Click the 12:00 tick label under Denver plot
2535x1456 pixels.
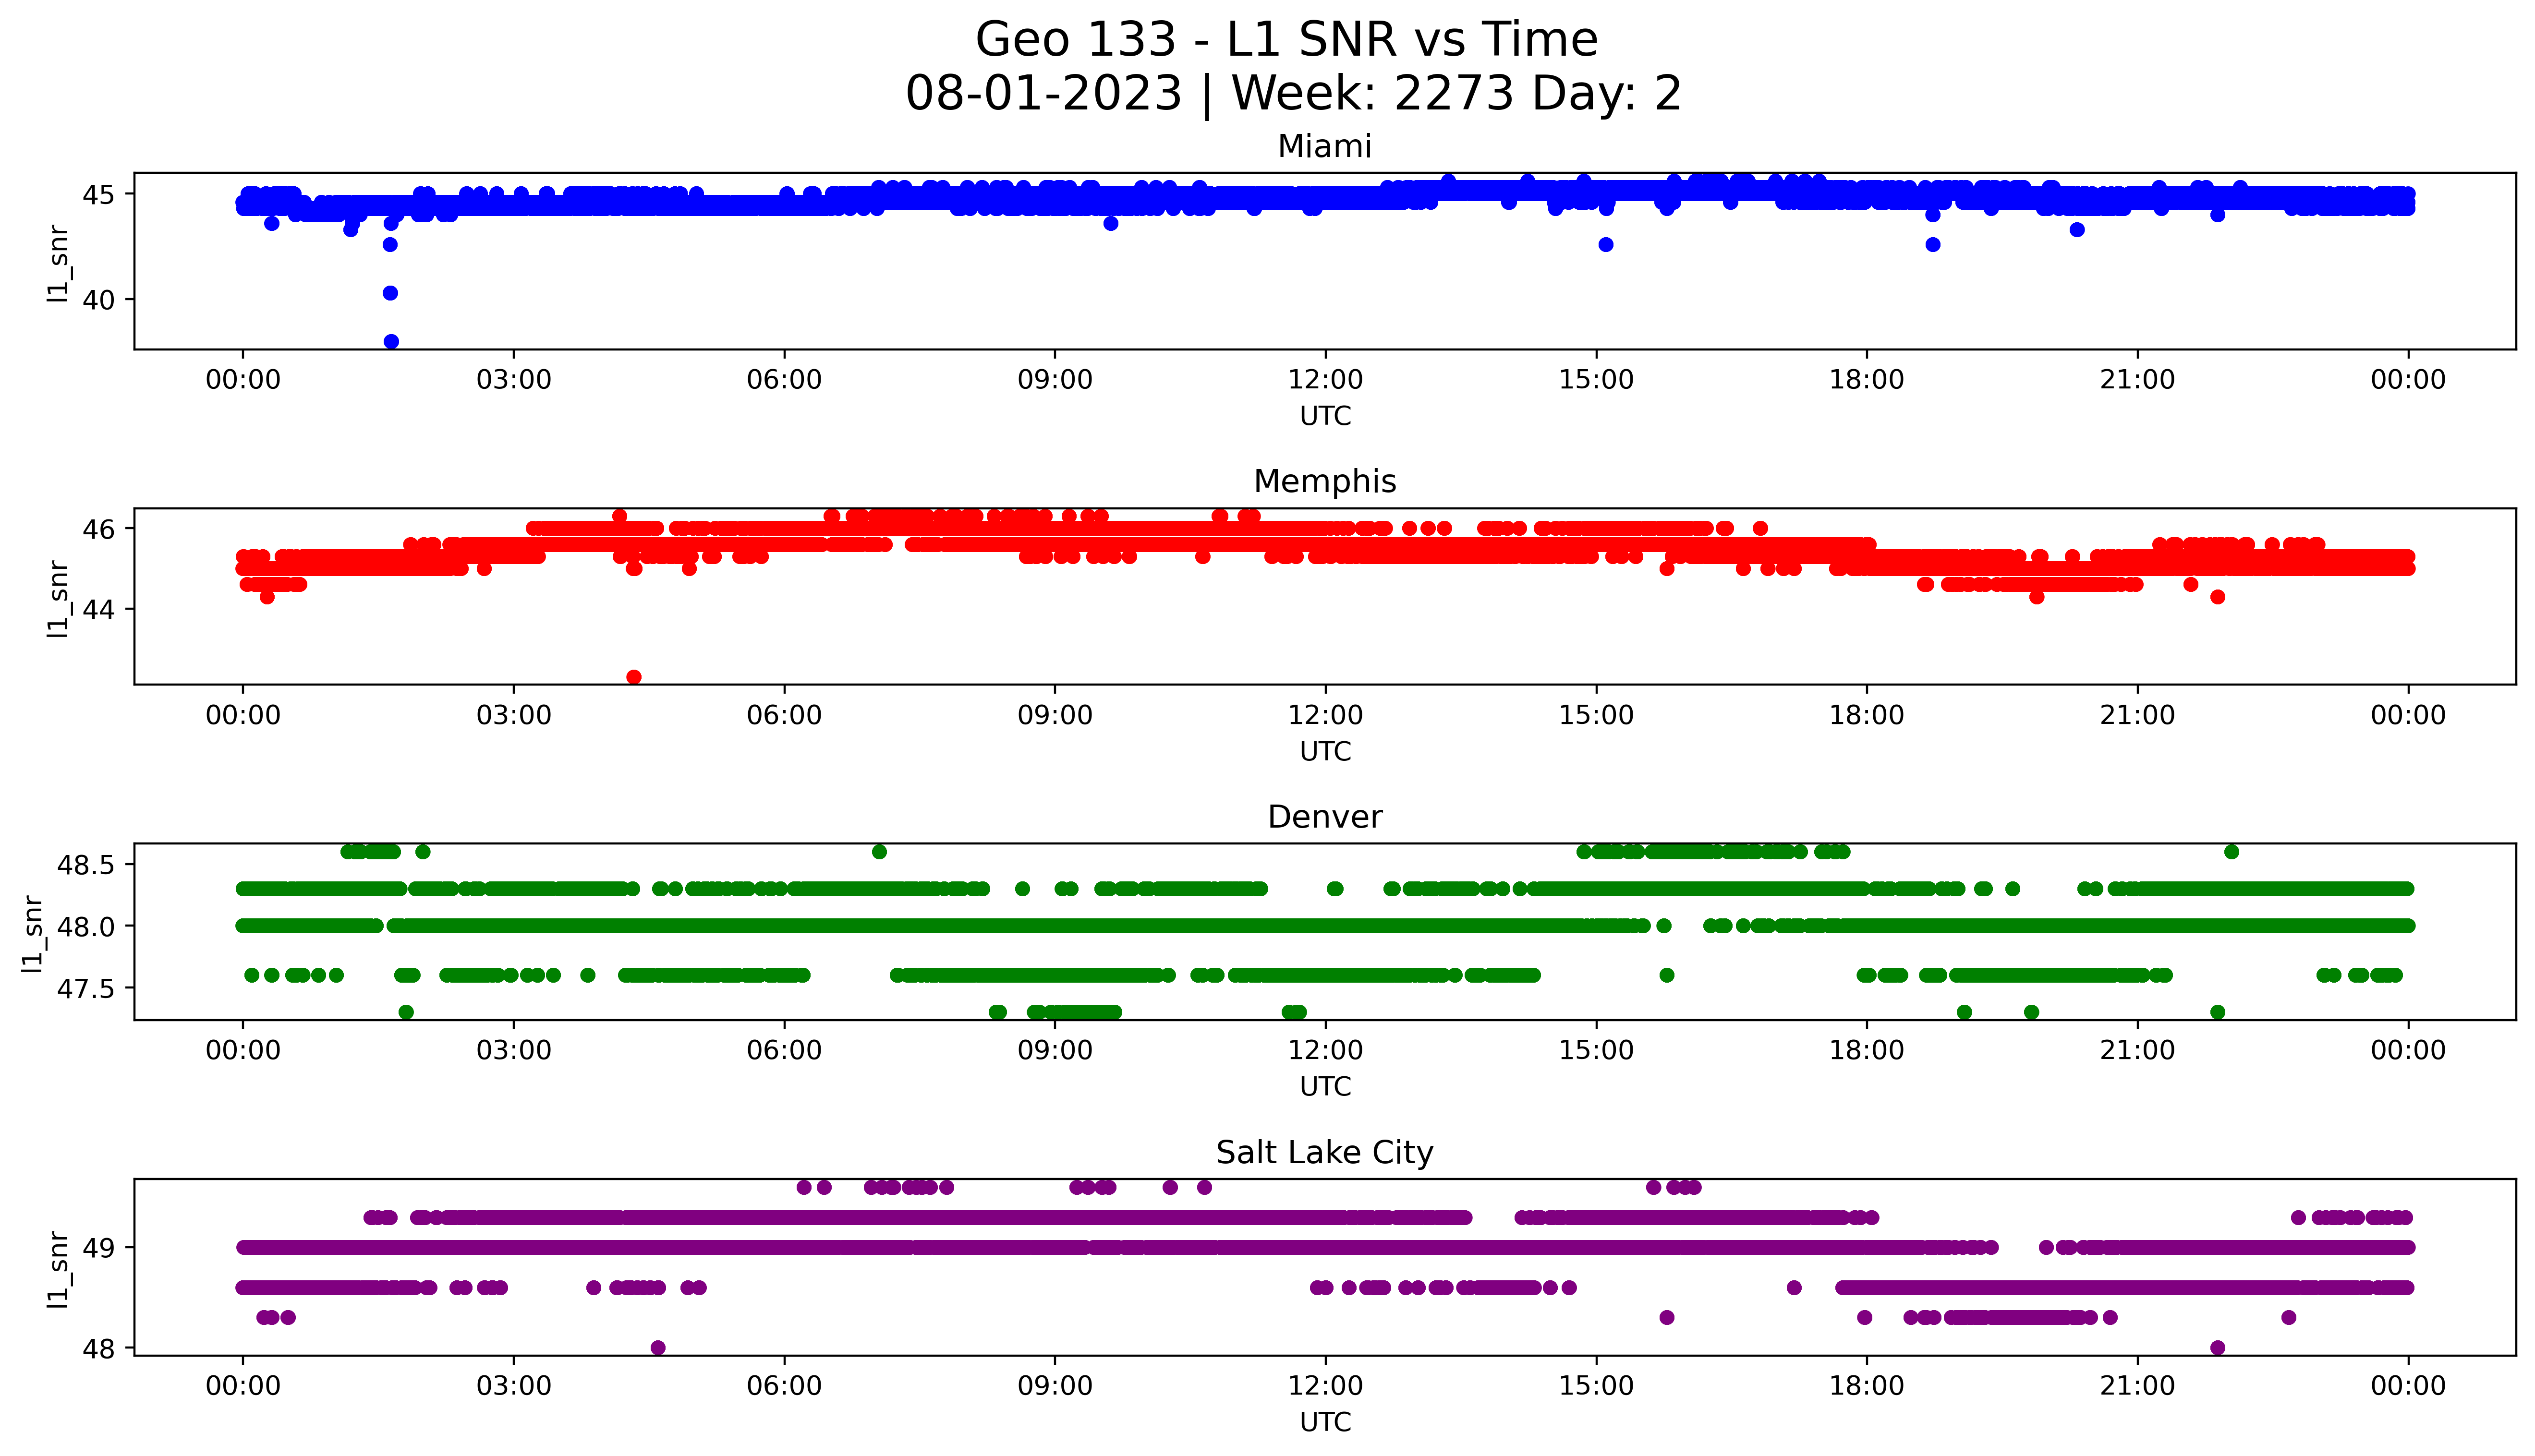pyautogui.click(x=1325, y=1051)
